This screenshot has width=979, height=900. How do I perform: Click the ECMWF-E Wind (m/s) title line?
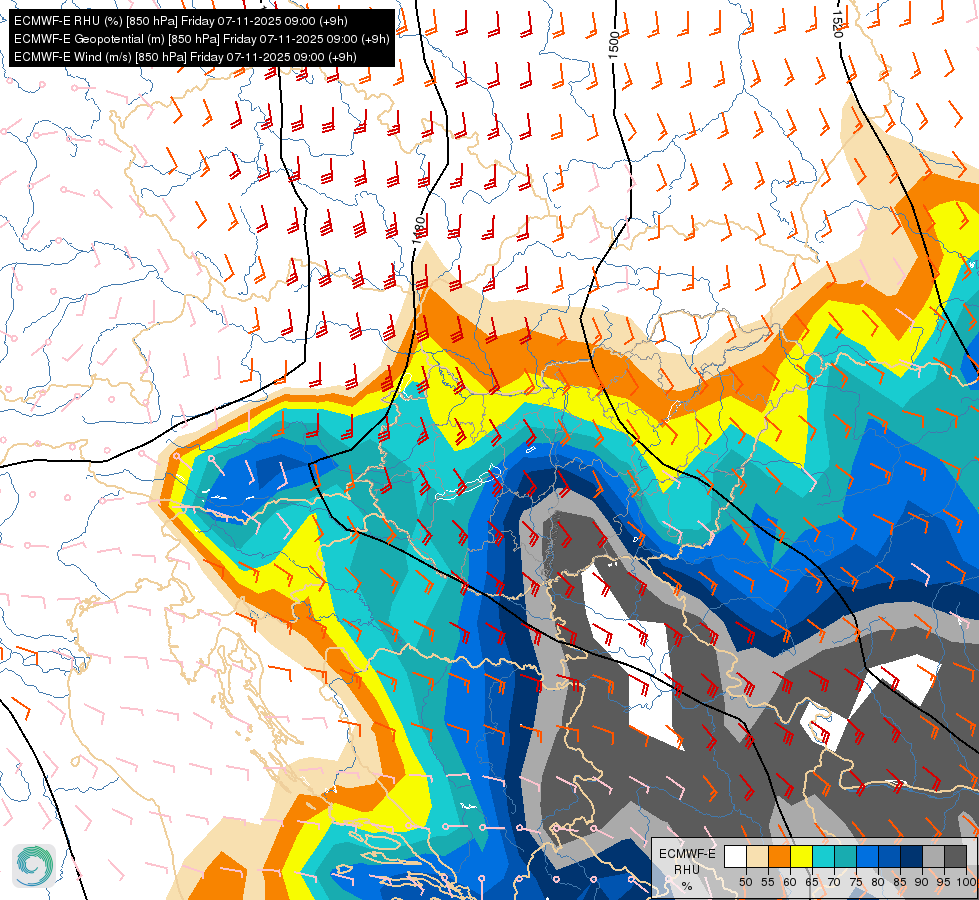(185, 57)
